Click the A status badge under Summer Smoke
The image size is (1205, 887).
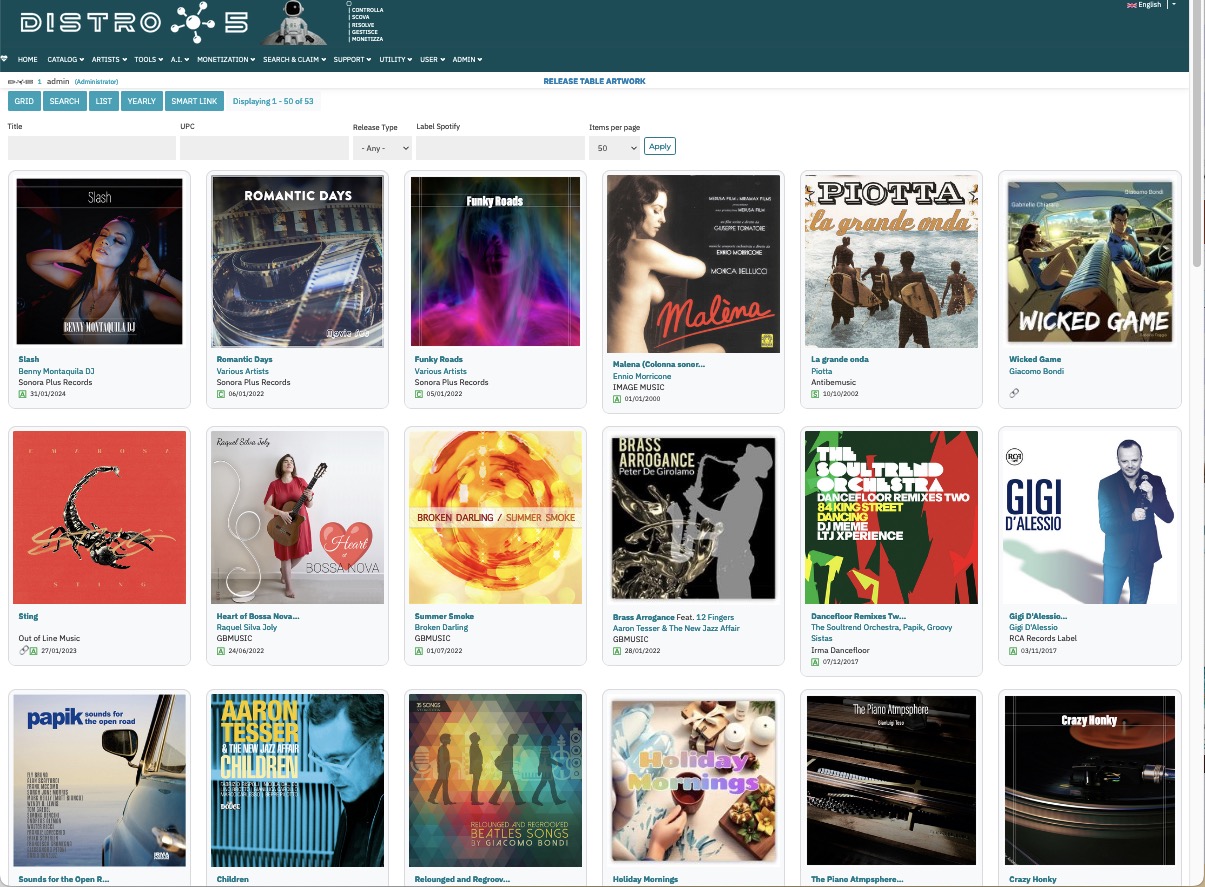419,651
